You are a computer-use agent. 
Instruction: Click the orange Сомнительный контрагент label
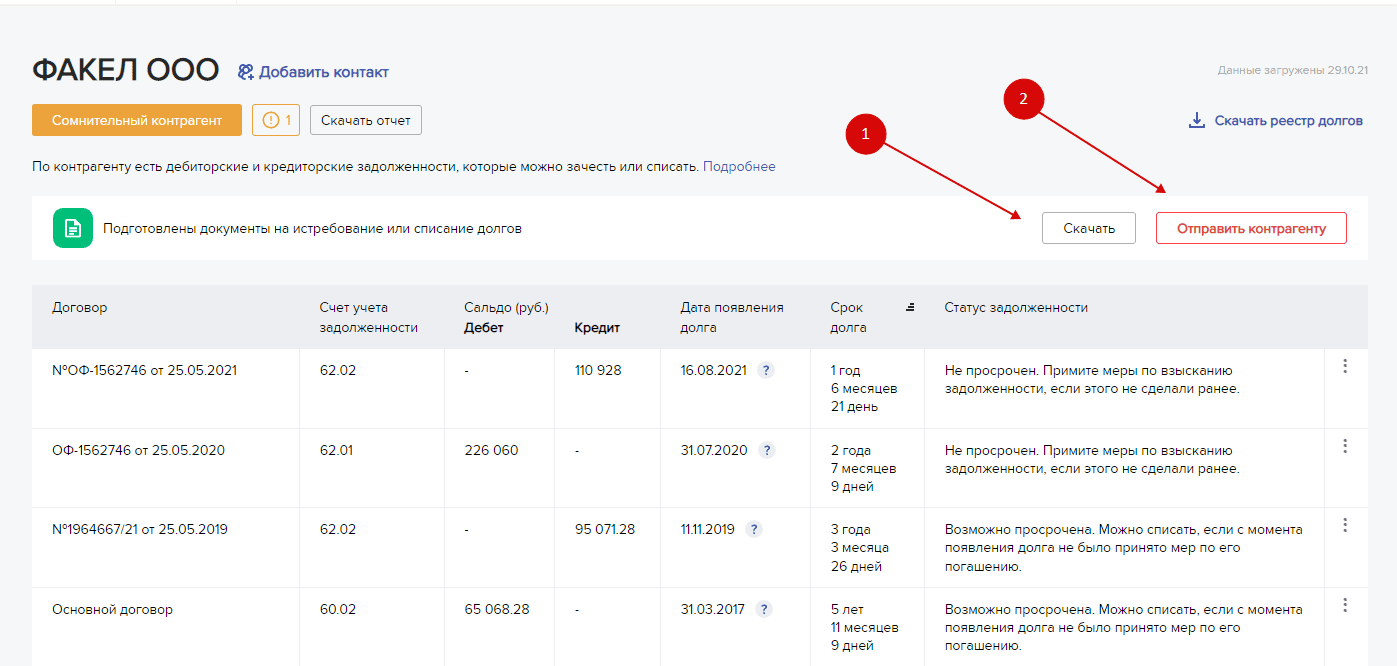pyautogui.click(x=137, y=120)
